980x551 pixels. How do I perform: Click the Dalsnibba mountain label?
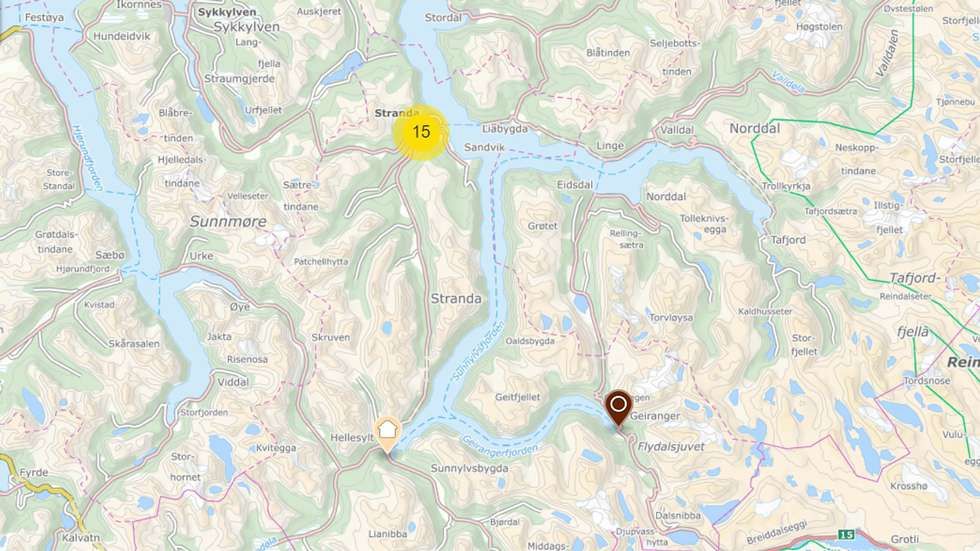click(678, 515)
